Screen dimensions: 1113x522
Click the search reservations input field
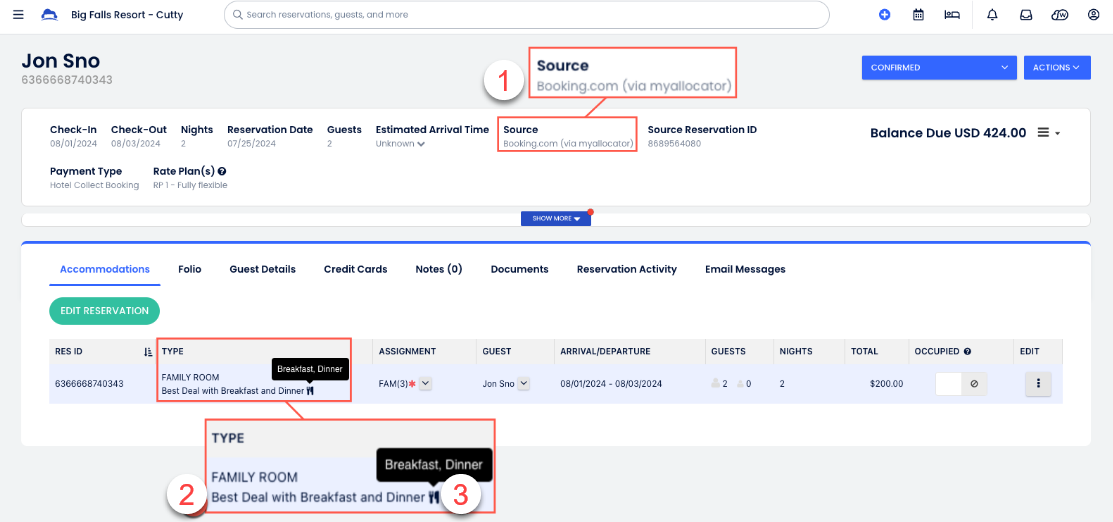click(x=527, y=15)
